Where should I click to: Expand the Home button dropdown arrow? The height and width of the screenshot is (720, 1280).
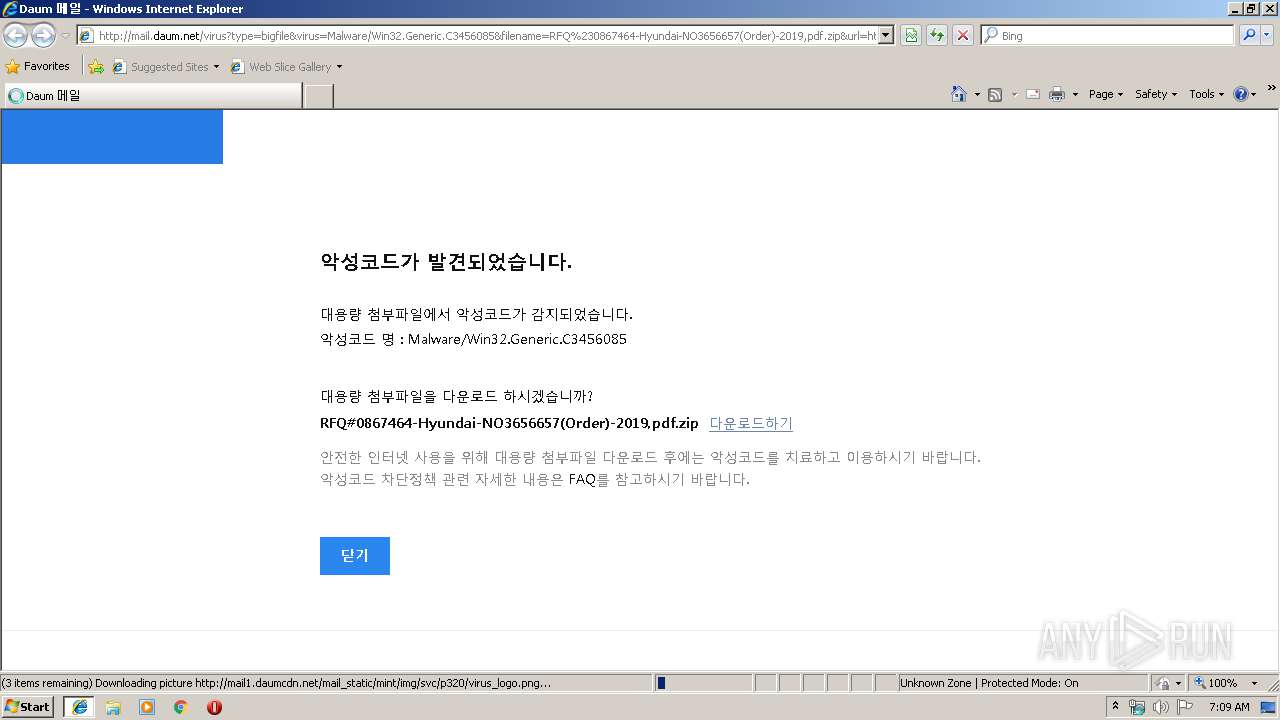click(x=977, y=95)
